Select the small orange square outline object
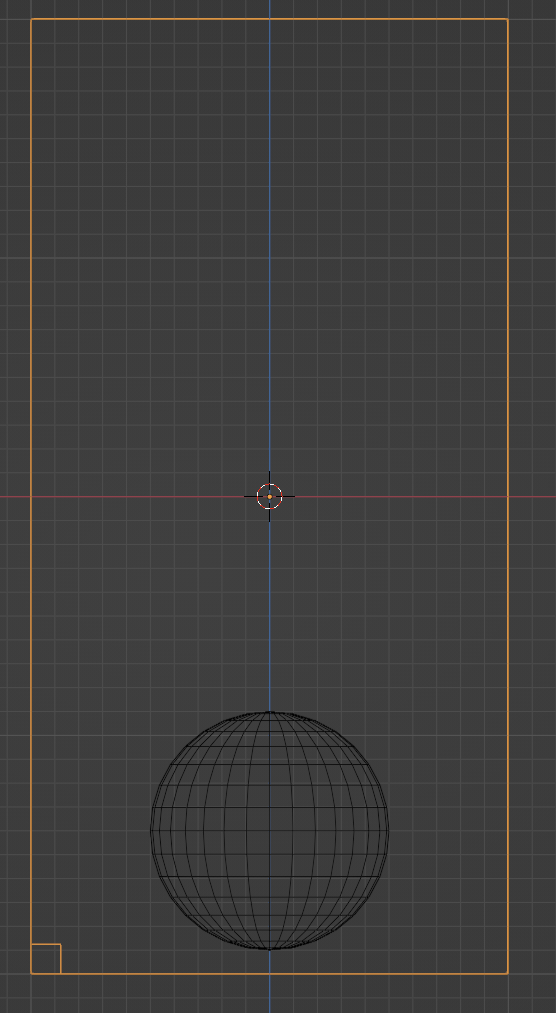 [46, 959]
